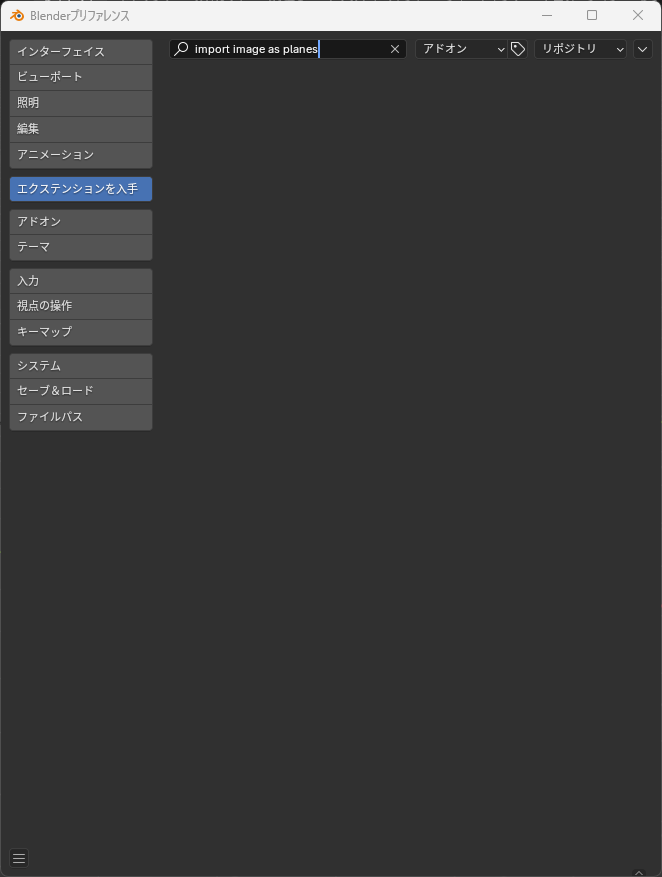Open the テーマ section

[81, 247]
